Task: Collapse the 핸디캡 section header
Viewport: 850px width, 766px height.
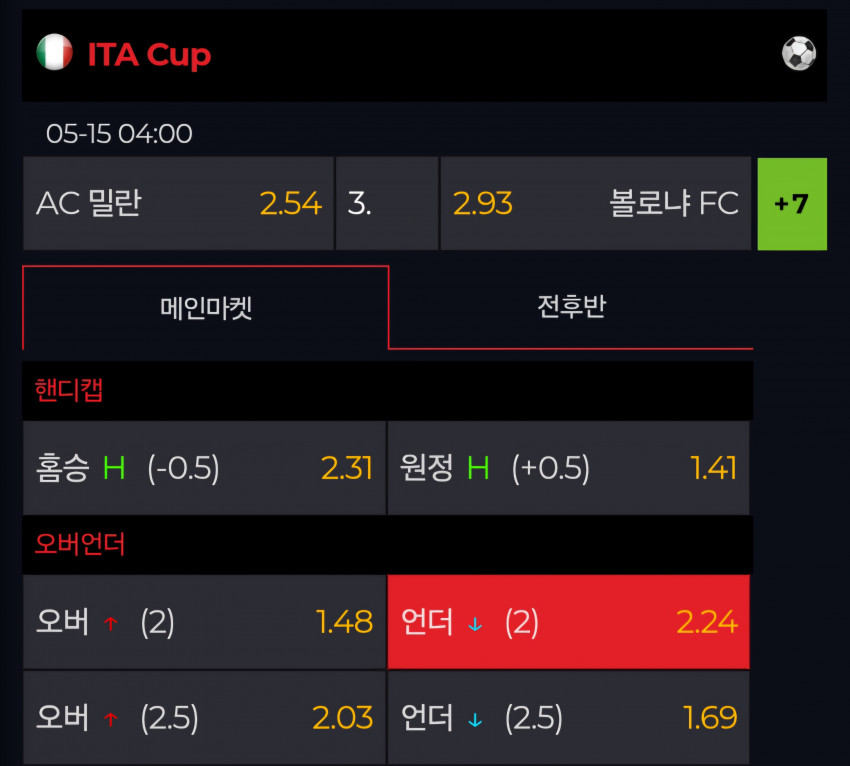Action: pos(388,390)
